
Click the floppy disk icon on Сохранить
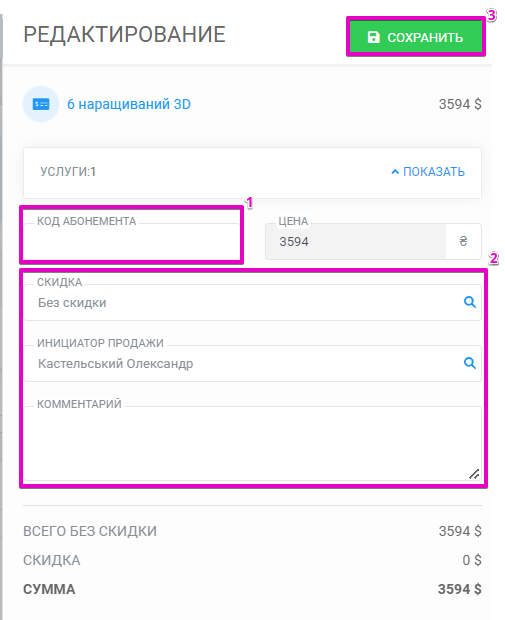tap(373, 37)
